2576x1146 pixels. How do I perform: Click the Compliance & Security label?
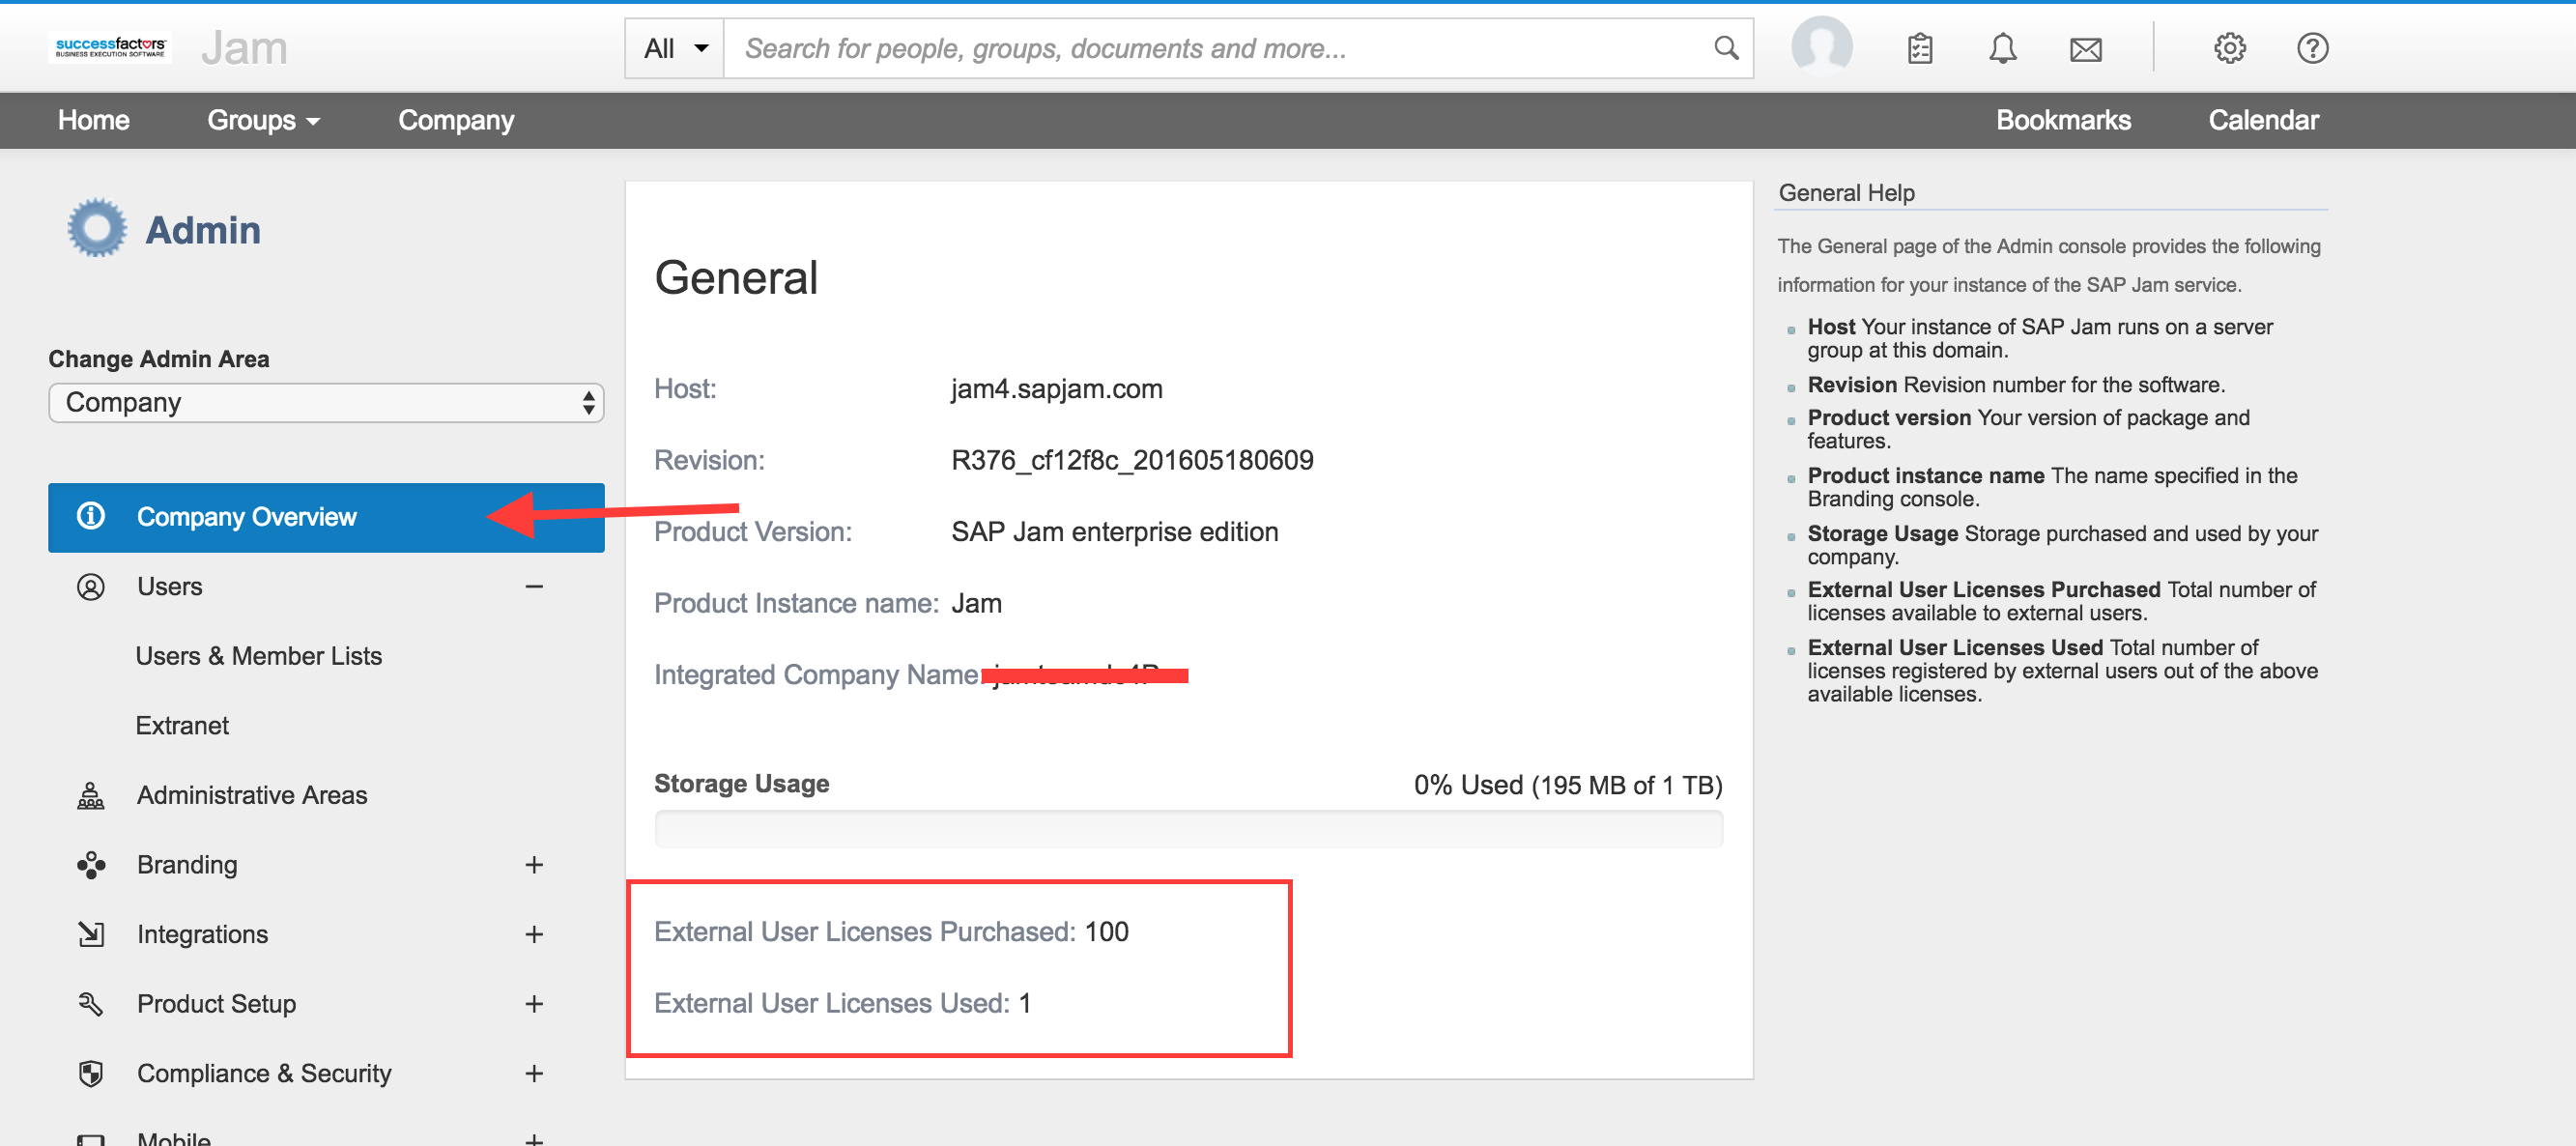click(264, 1073)
